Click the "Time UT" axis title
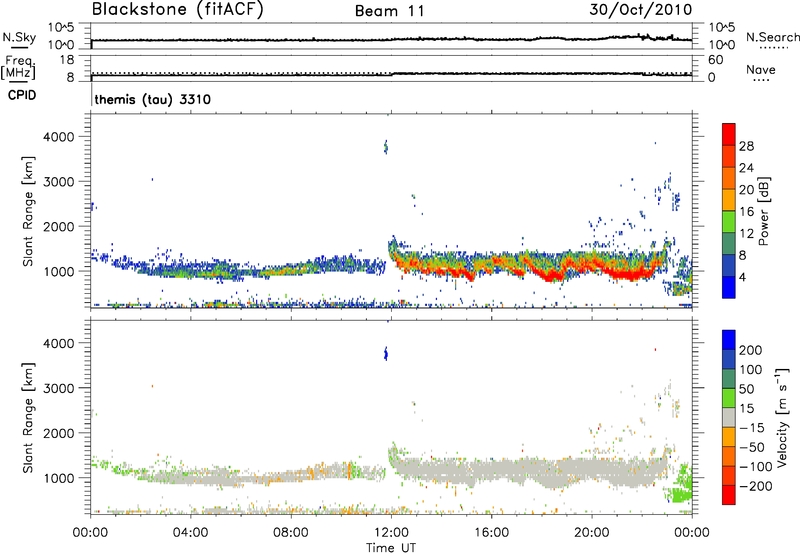This screenshot has width=800, height=554. tap(391, 548)
